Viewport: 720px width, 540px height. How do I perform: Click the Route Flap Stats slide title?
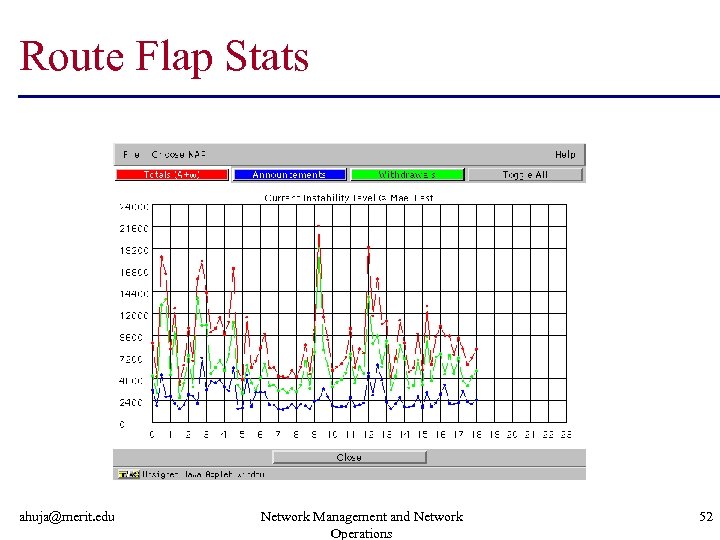(164, 57)
